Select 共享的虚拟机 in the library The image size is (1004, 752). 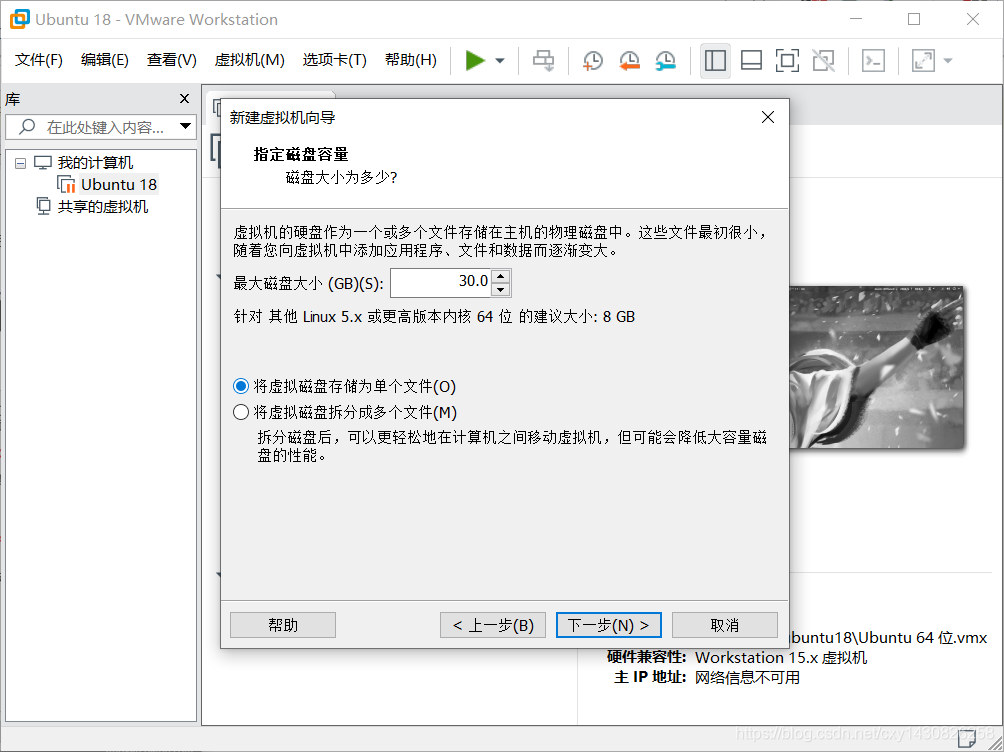pyautogui.click(x=102, y=206)
